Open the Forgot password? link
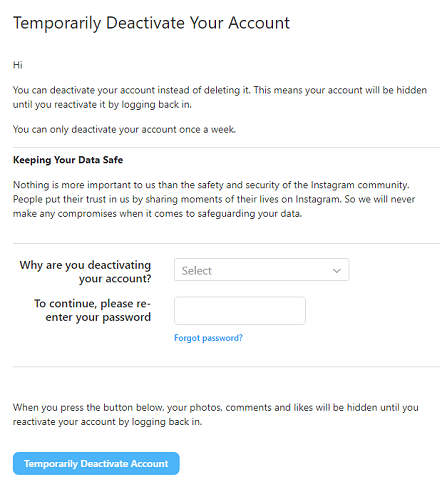This screenshot has height=482, width=442. click(x=208, y=338)
